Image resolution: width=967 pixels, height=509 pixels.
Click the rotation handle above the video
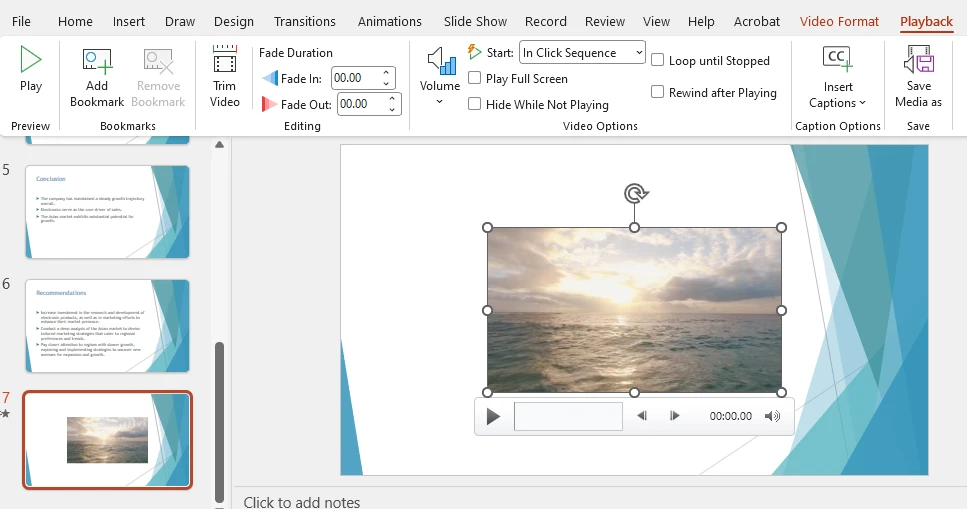pyautogui.click(x=635, y=194)
